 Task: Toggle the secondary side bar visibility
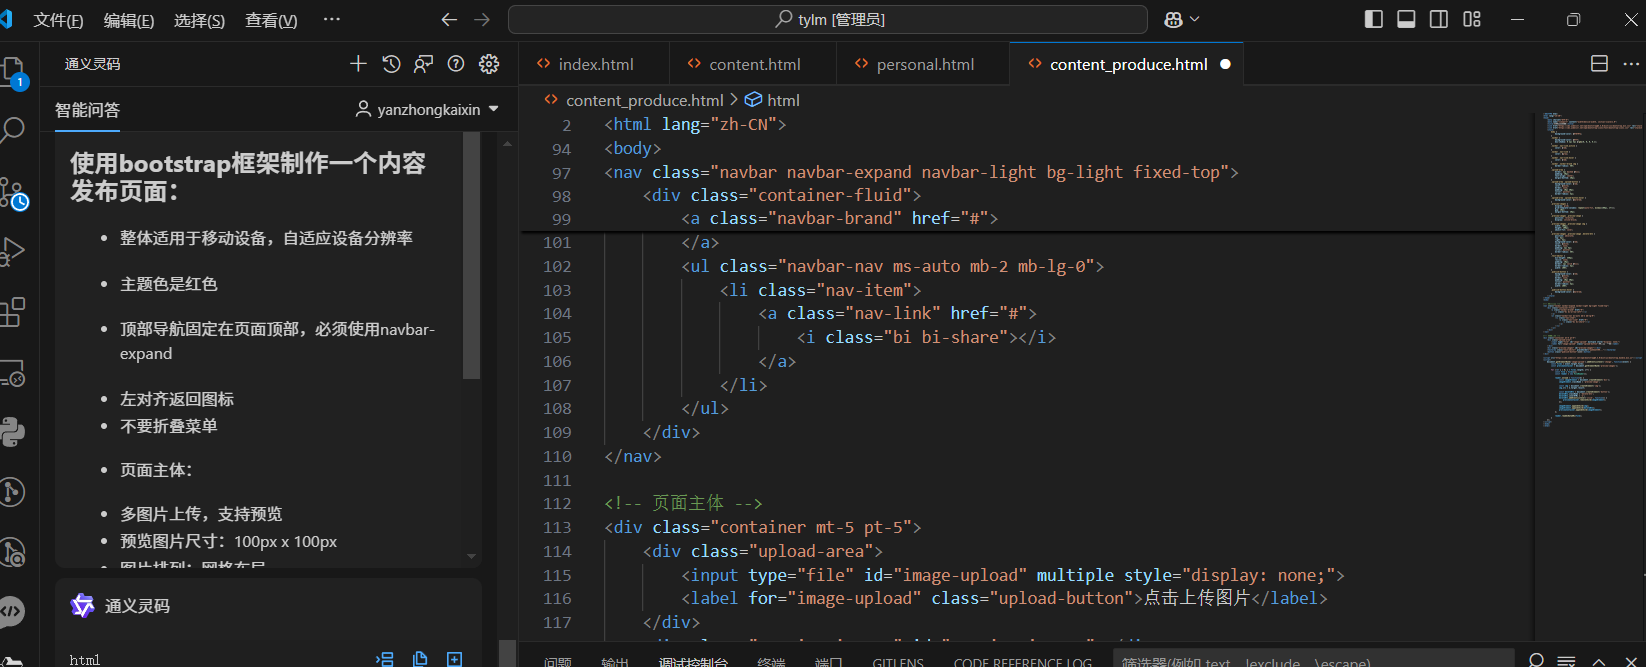point(1439,19)
